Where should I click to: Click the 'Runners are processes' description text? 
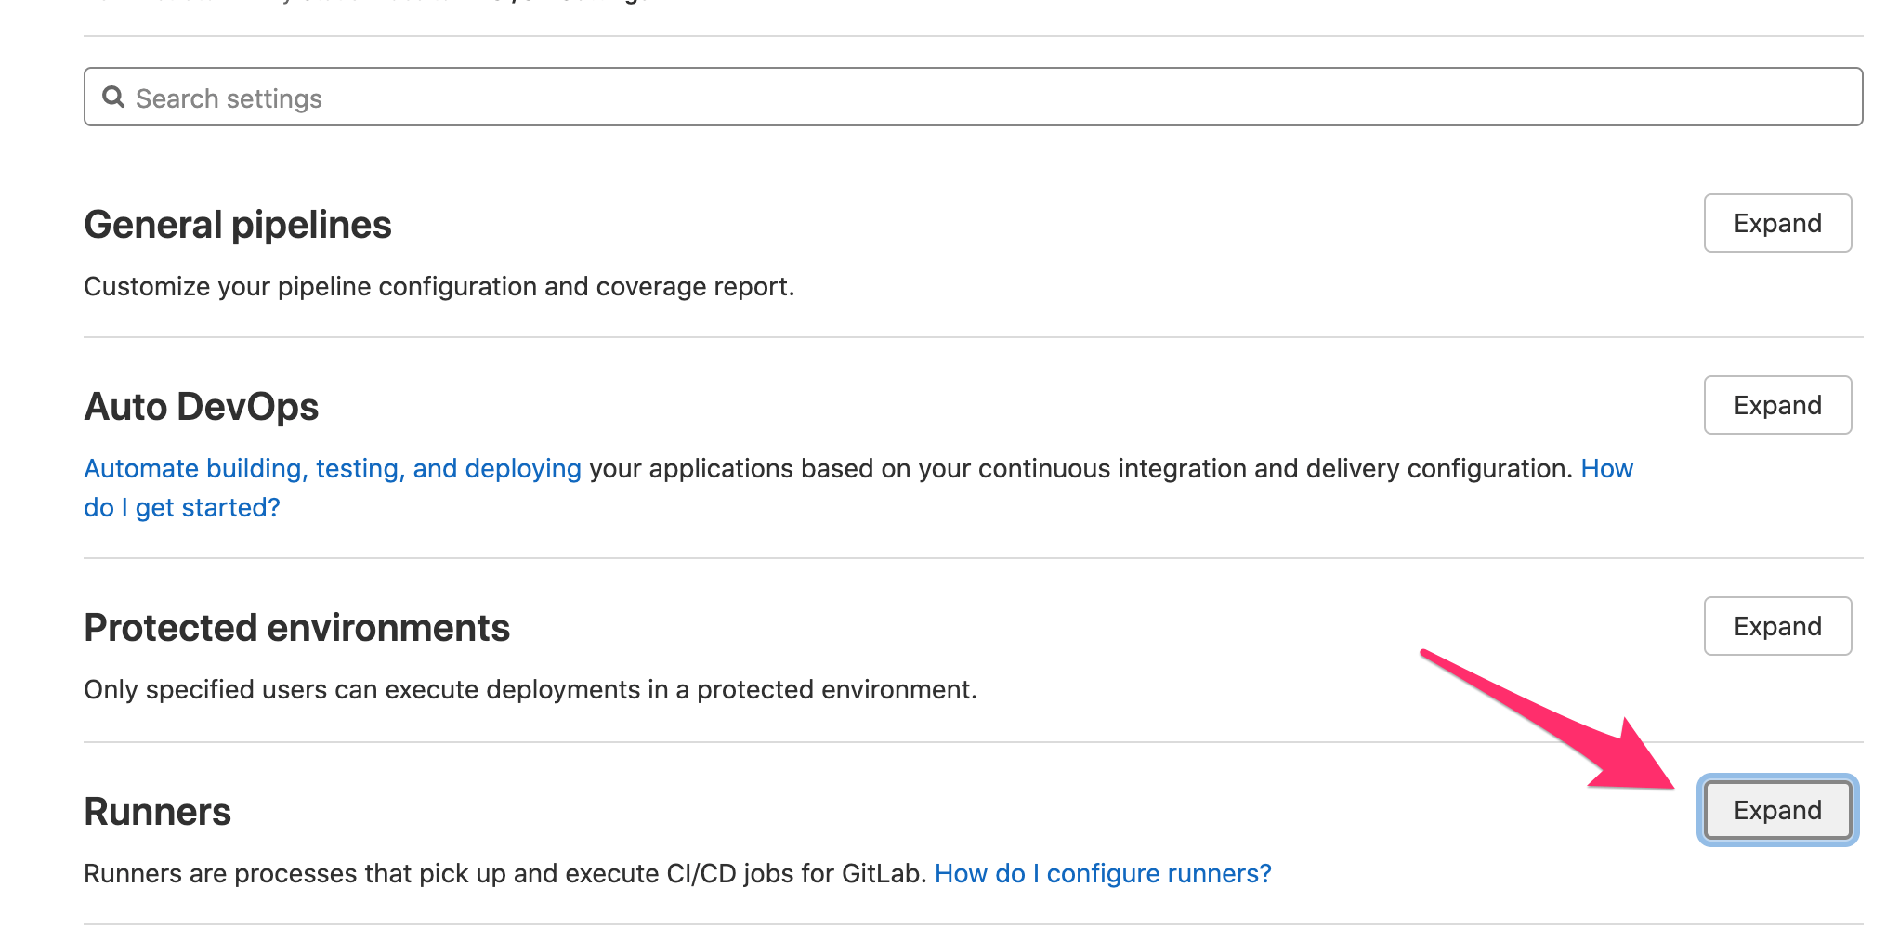505,873
